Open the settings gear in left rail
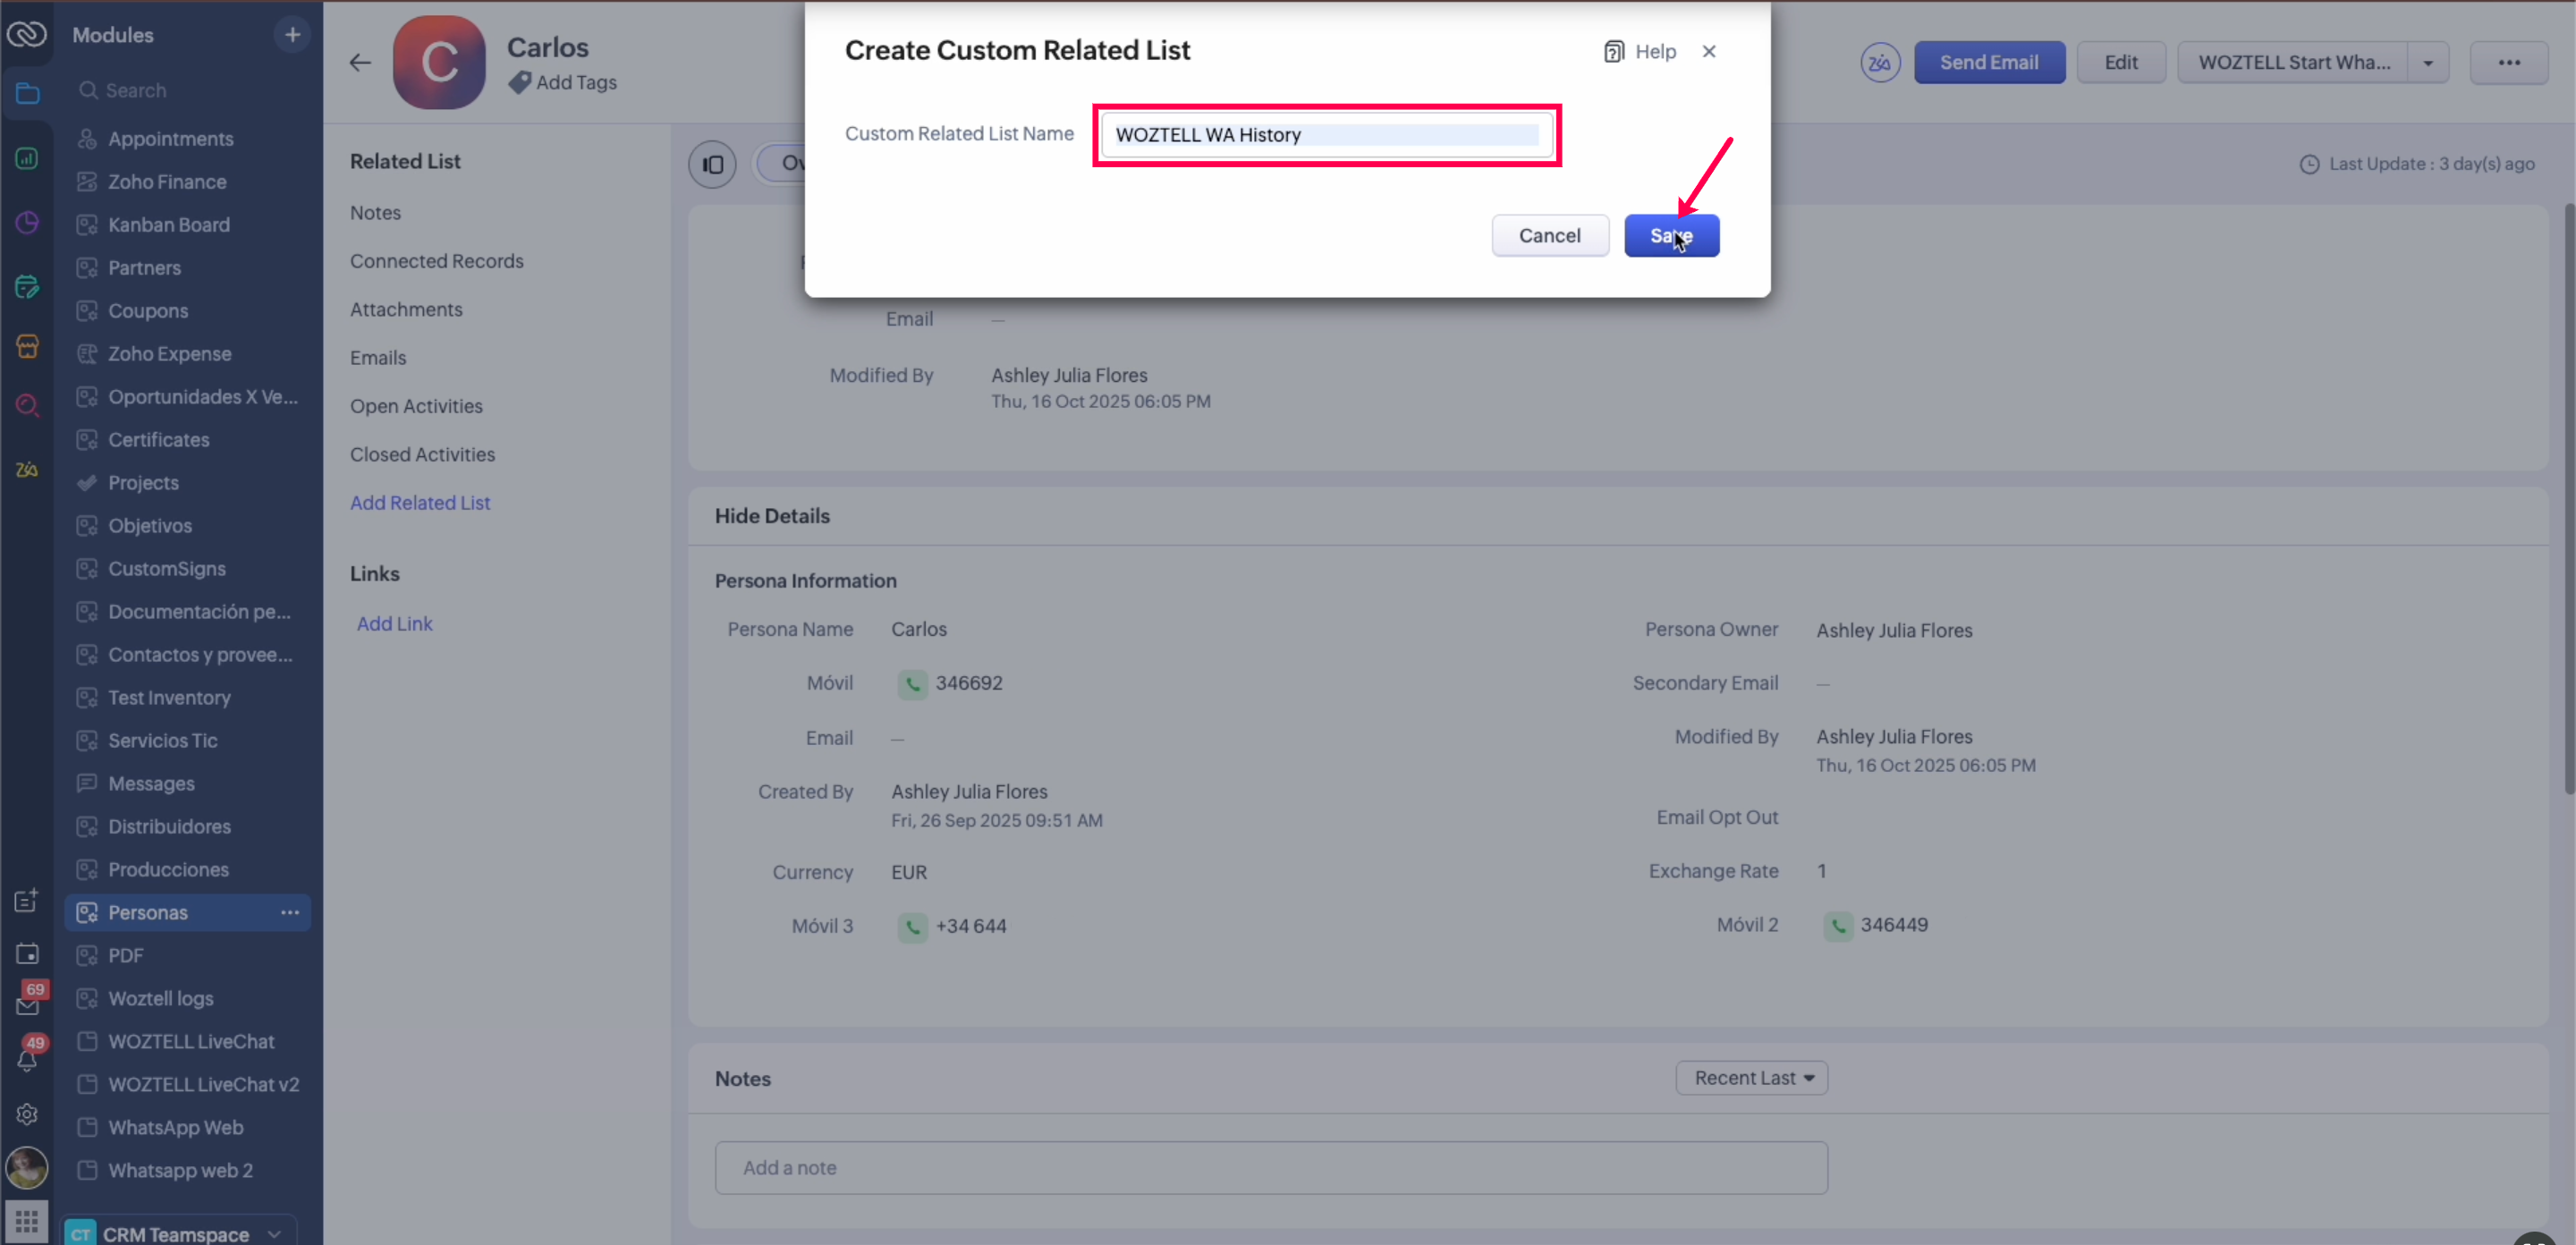This screenshot has width=2576, height=1245. (27, 1114)
